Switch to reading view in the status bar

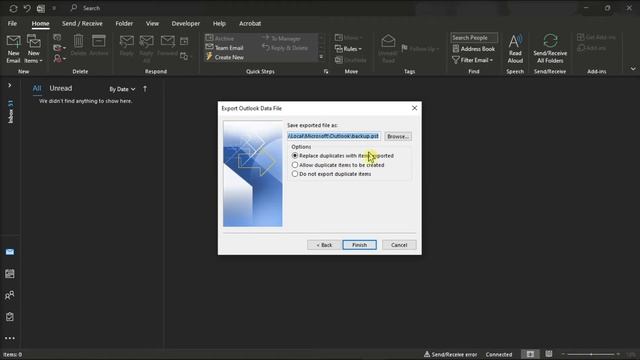tap(549, 354)
